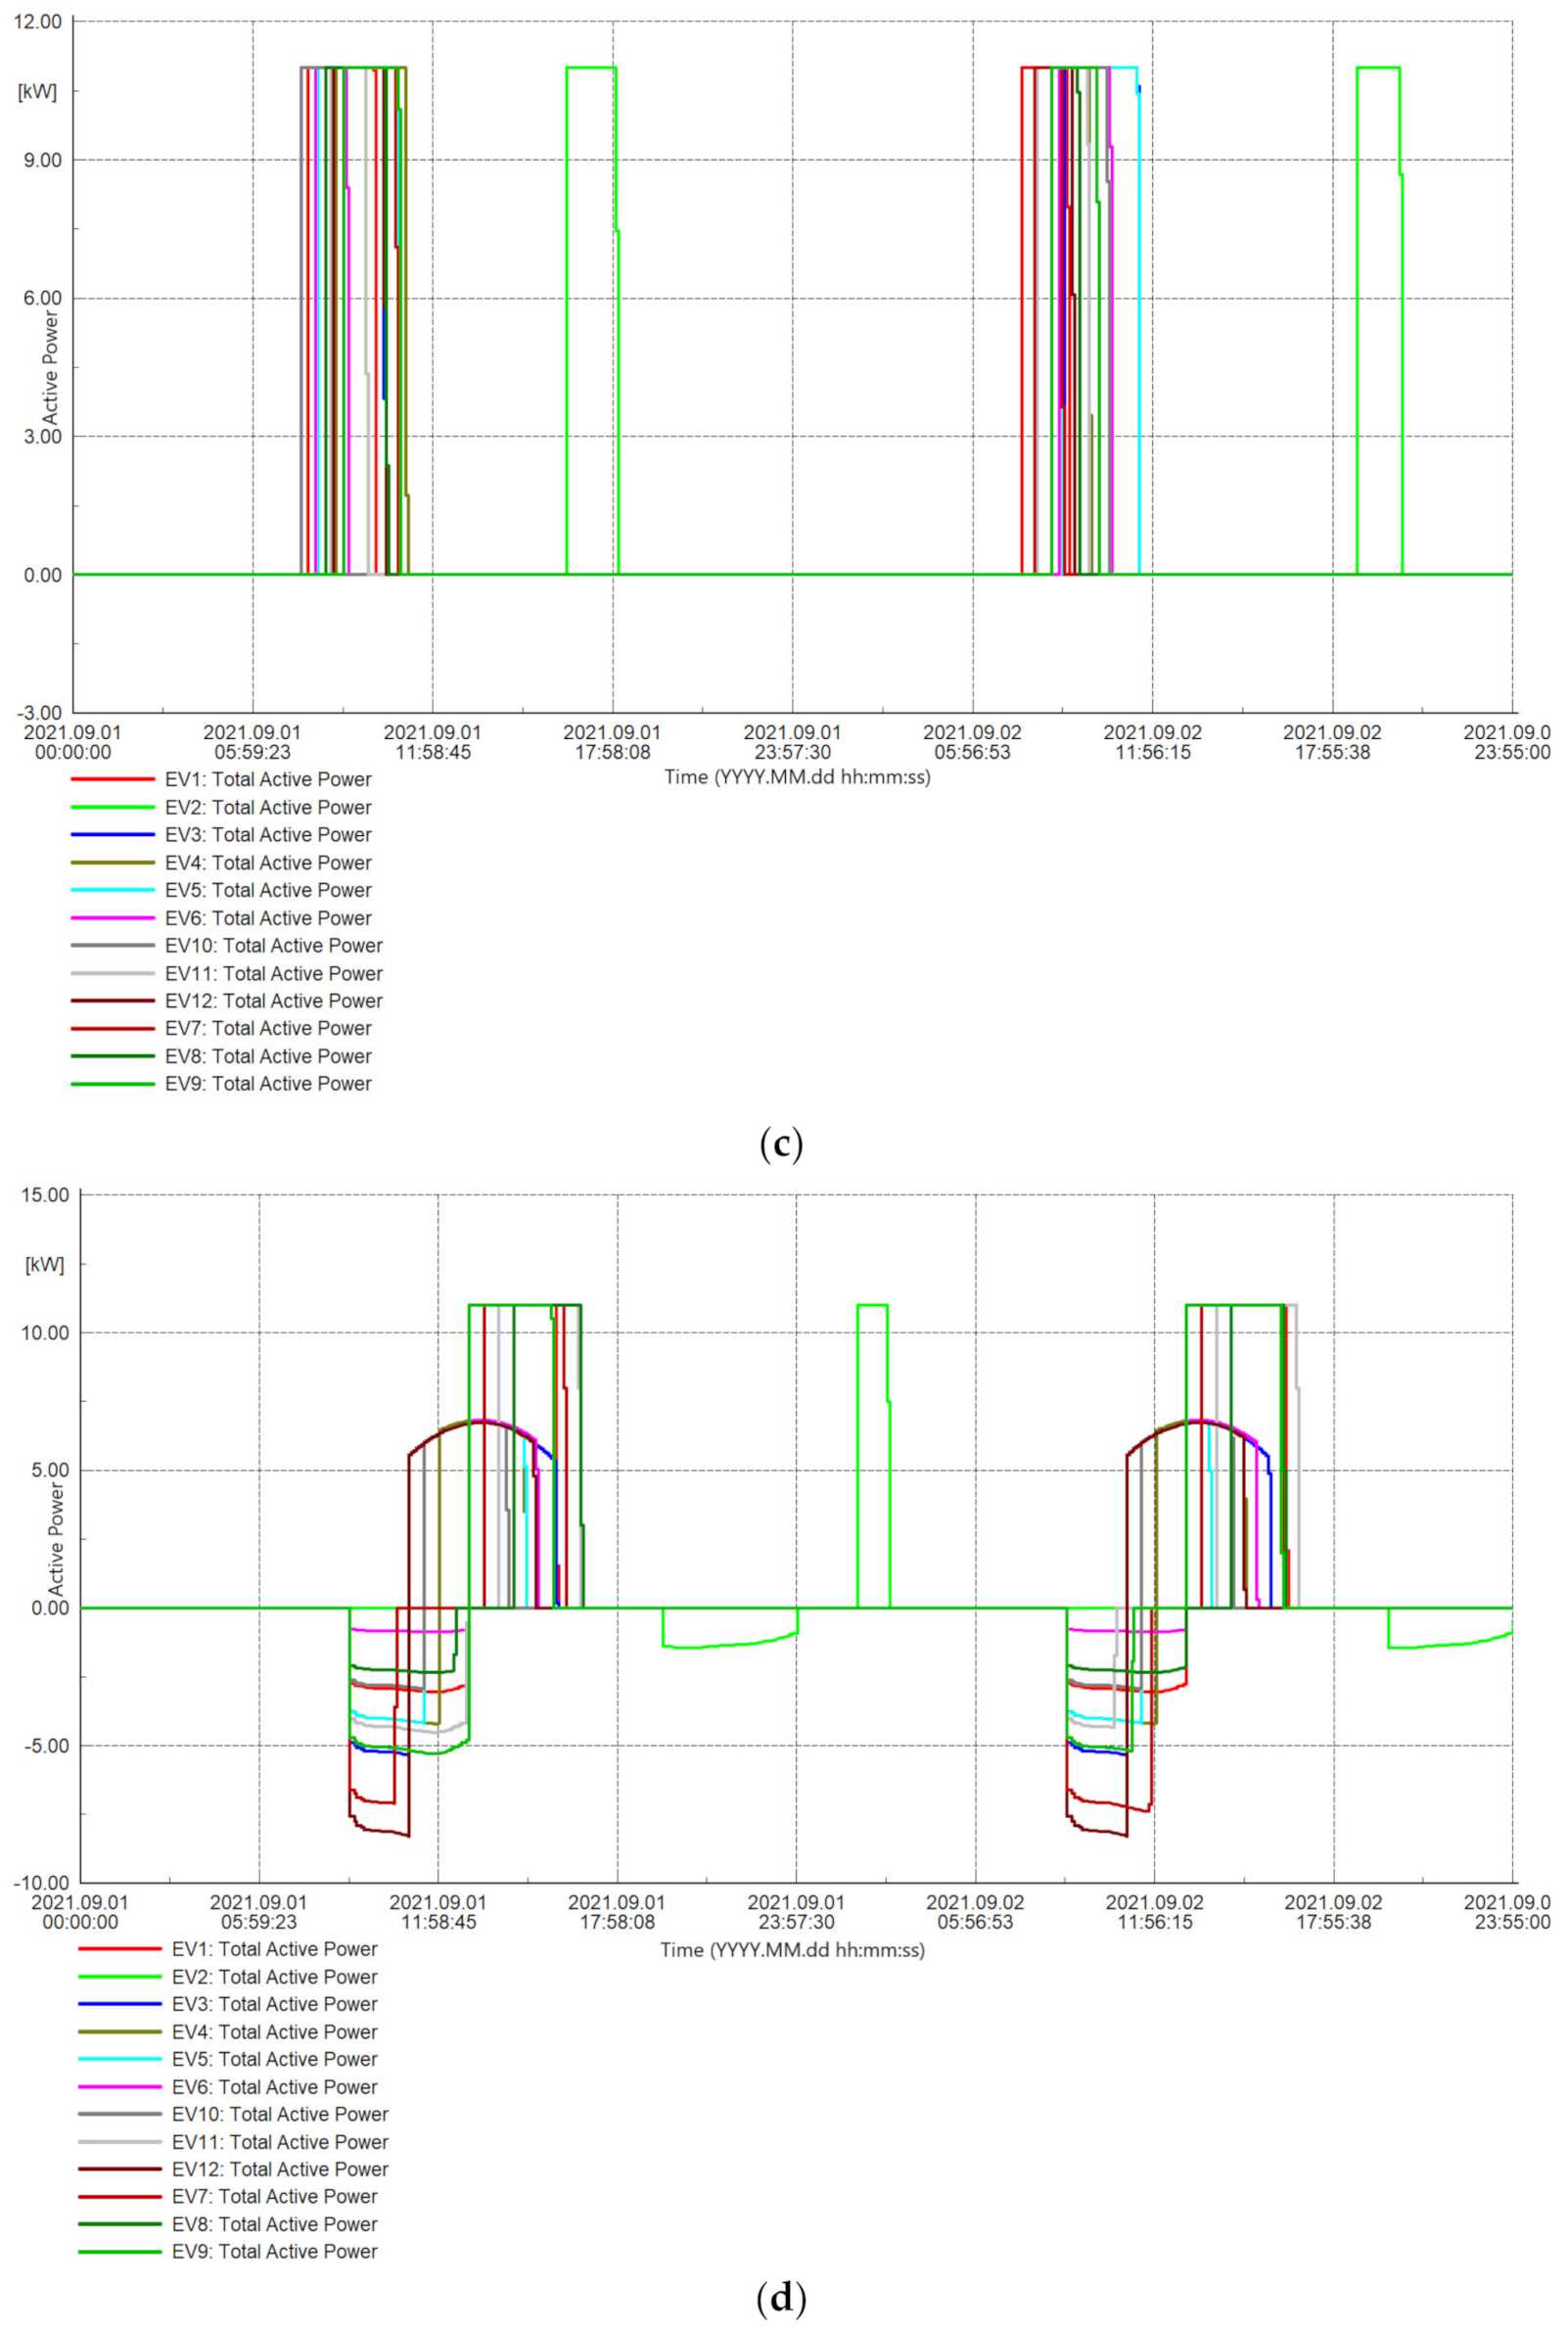1568x2332 pixels.
Task: Select 'EV6: Total Active Power' label in chart (c) legend
Action: coord(268,918)
